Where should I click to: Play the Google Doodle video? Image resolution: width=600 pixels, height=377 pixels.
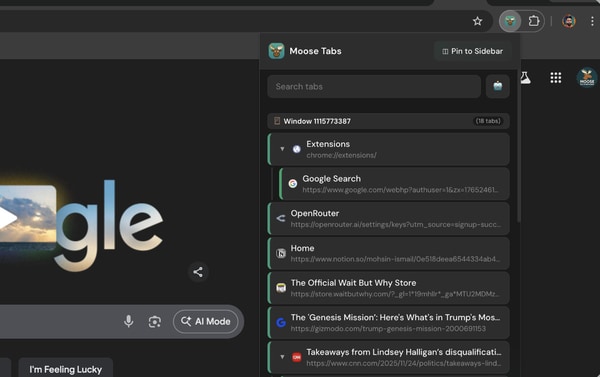click(7, 218)
